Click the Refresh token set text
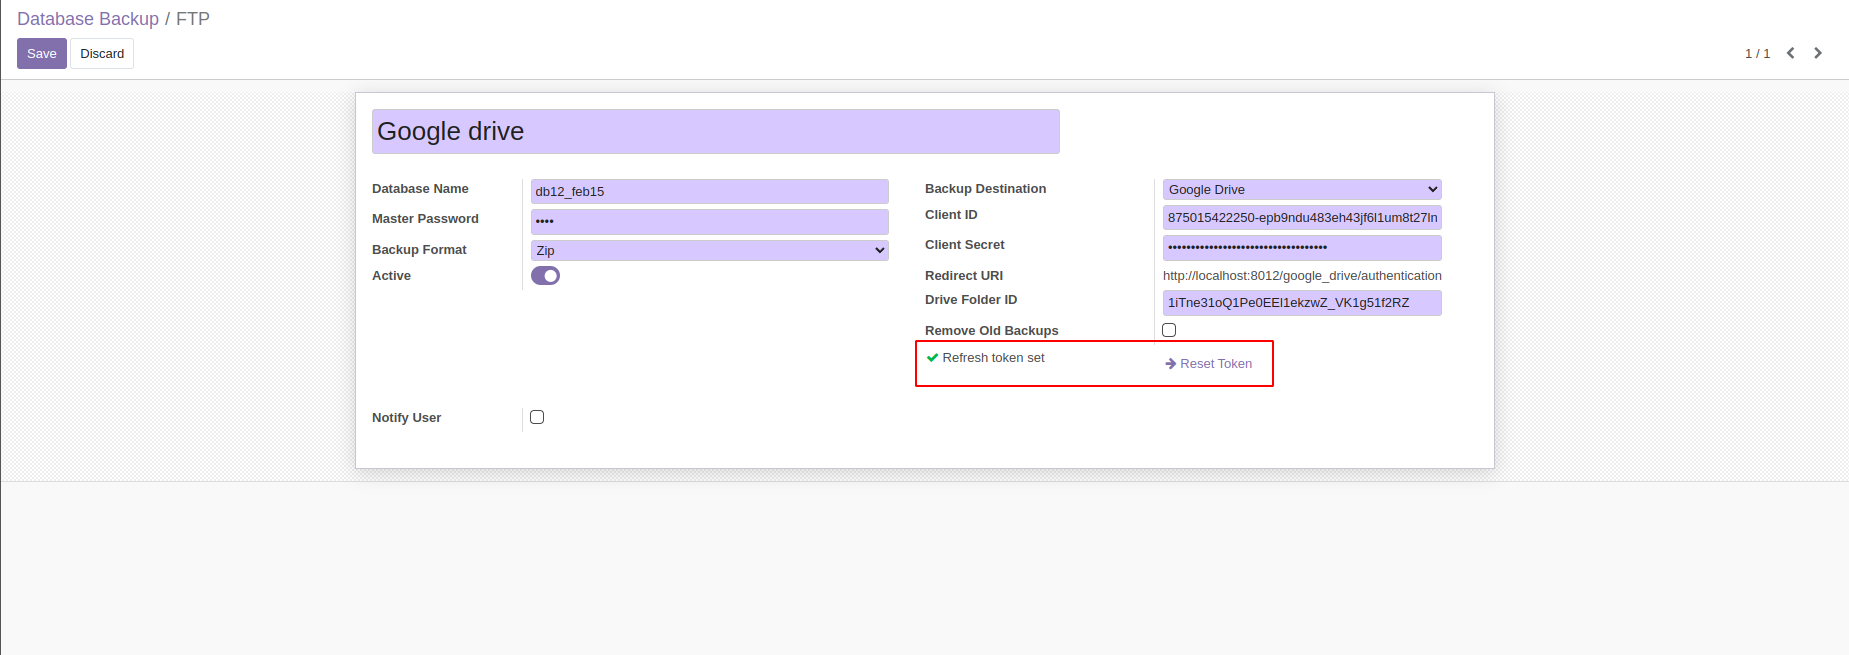Image resolution: width=1849 pixels, height=655 pixels. pos(993,358)
